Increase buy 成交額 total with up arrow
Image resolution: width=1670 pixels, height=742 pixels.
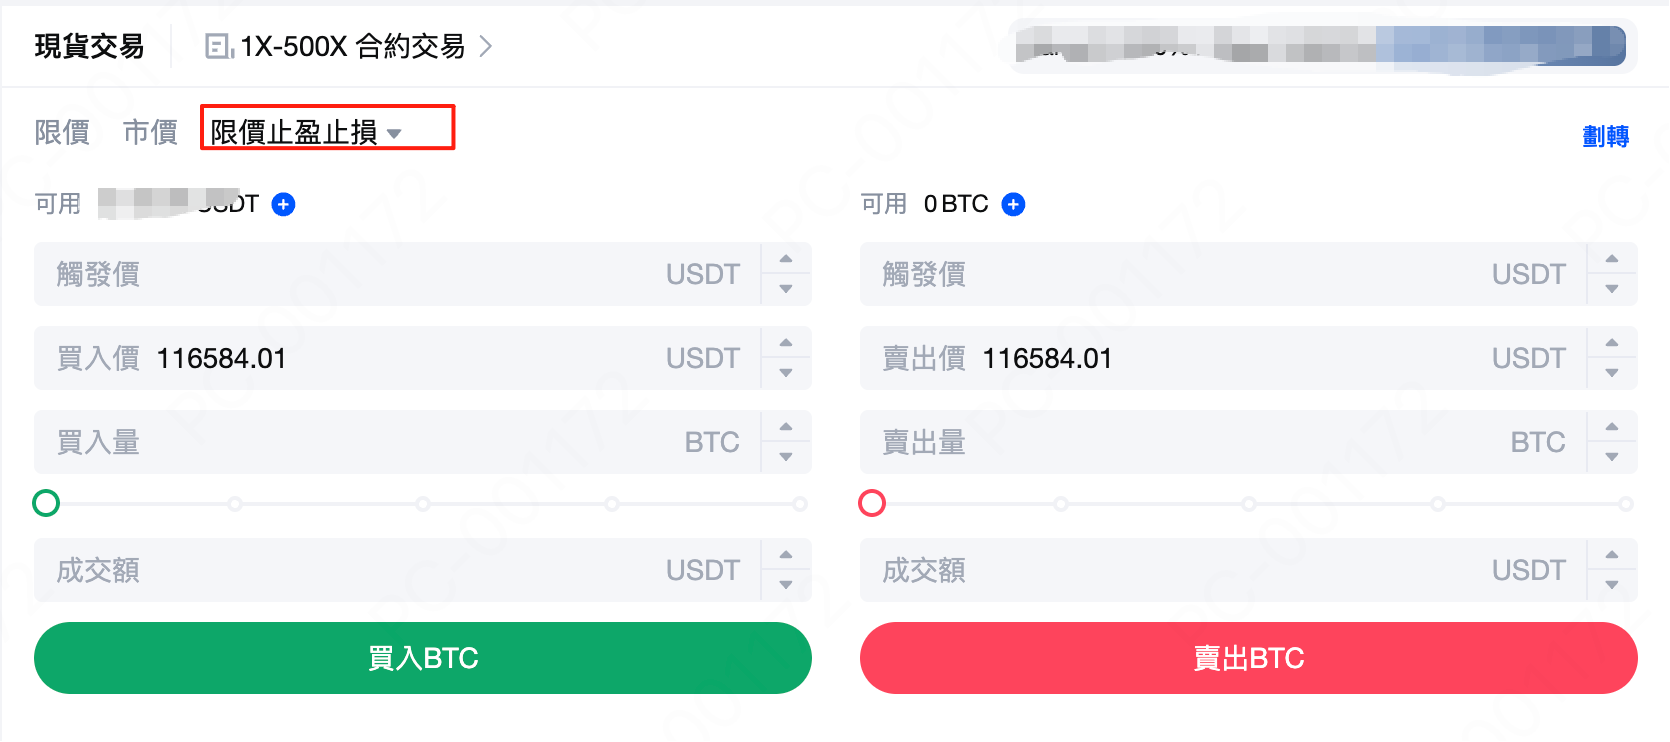tap(786, 555)
